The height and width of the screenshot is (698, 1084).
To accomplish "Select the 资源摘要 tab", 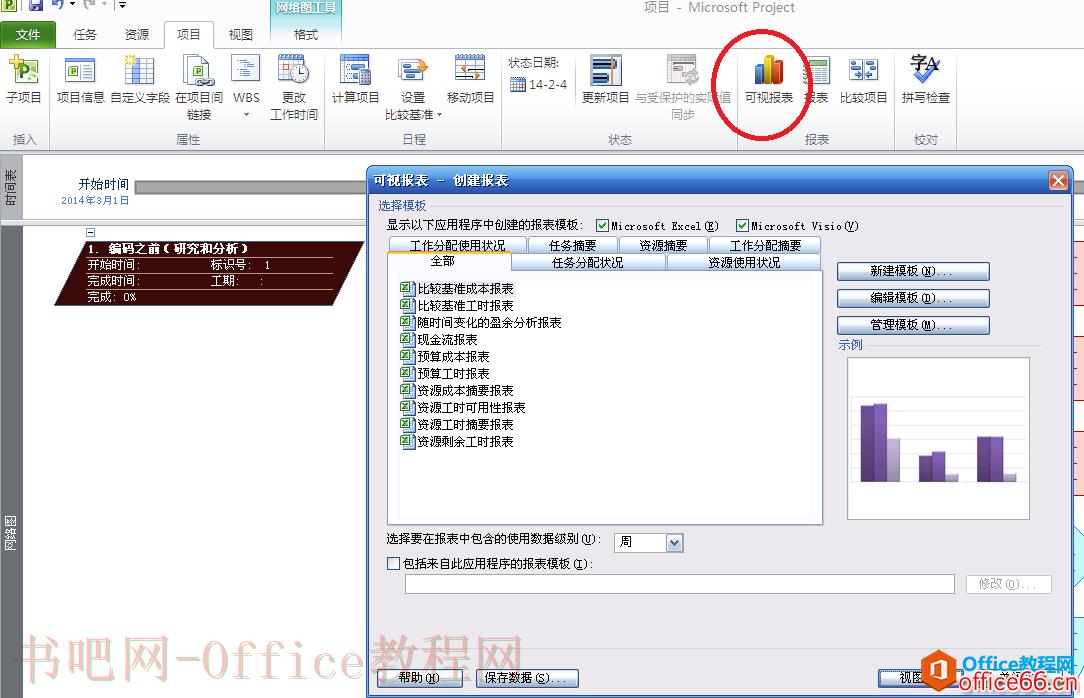I will [663, 245].
